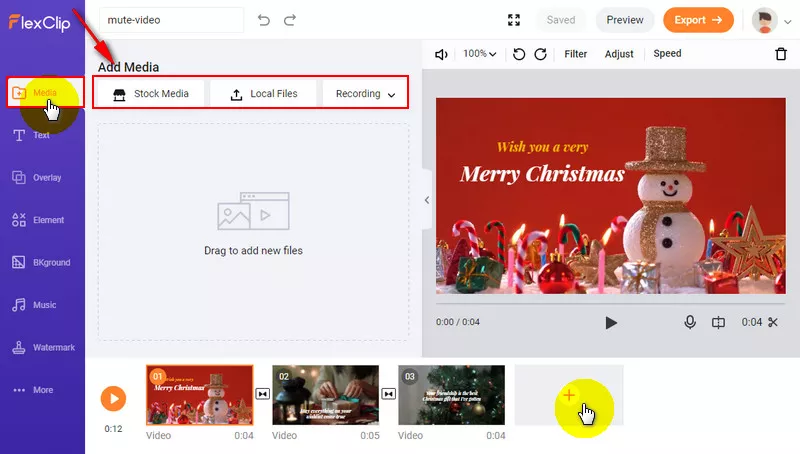Edit the mute-video project name field
This screenshot has height=454, width=800.
coord(171,20)
